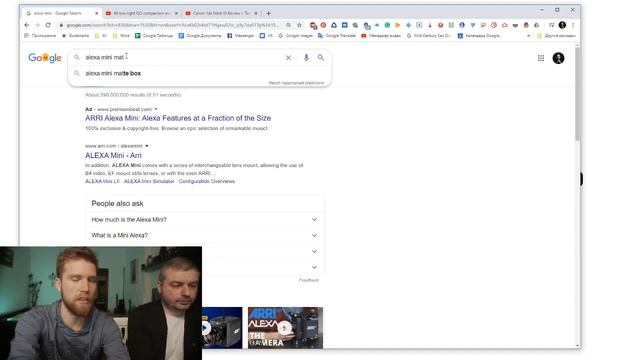Close the Canon 5D Mark IV Review tab
Image resolution: width=640 pixels, height=360 pixels.
click(x=256, y=13)
